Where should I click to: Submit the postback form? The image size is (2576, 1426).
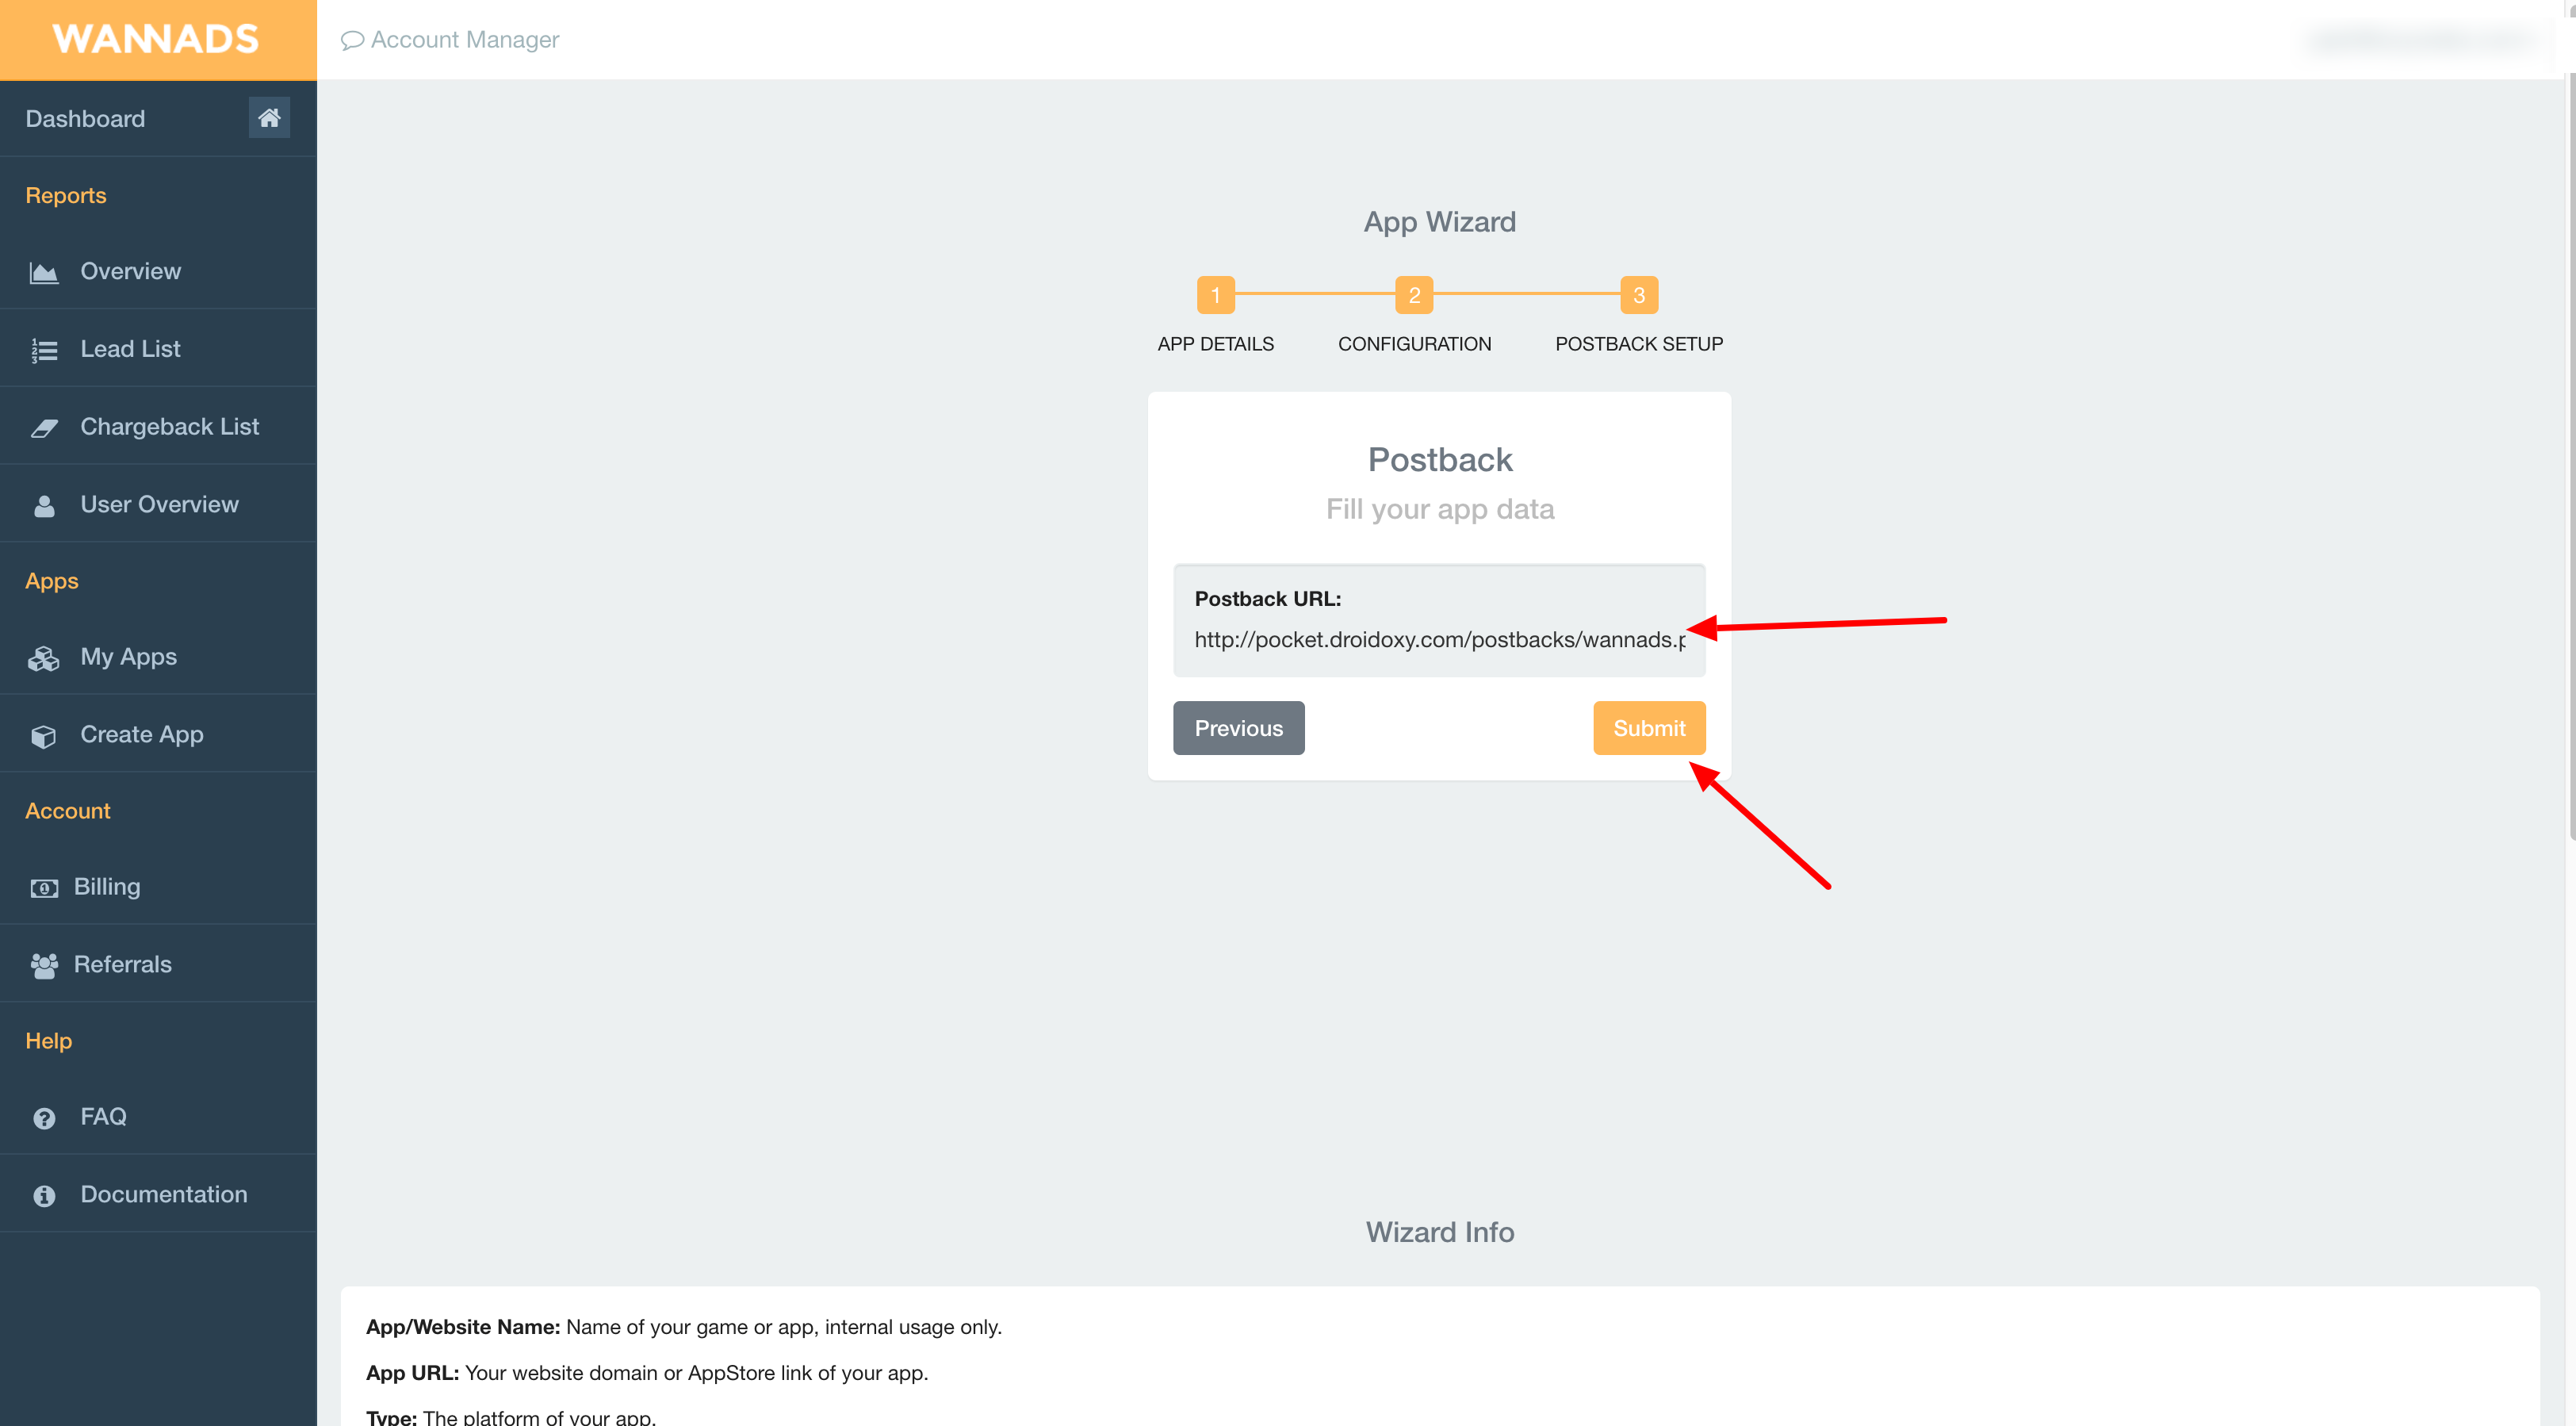pyautogui.click(x=1649, y=728)
